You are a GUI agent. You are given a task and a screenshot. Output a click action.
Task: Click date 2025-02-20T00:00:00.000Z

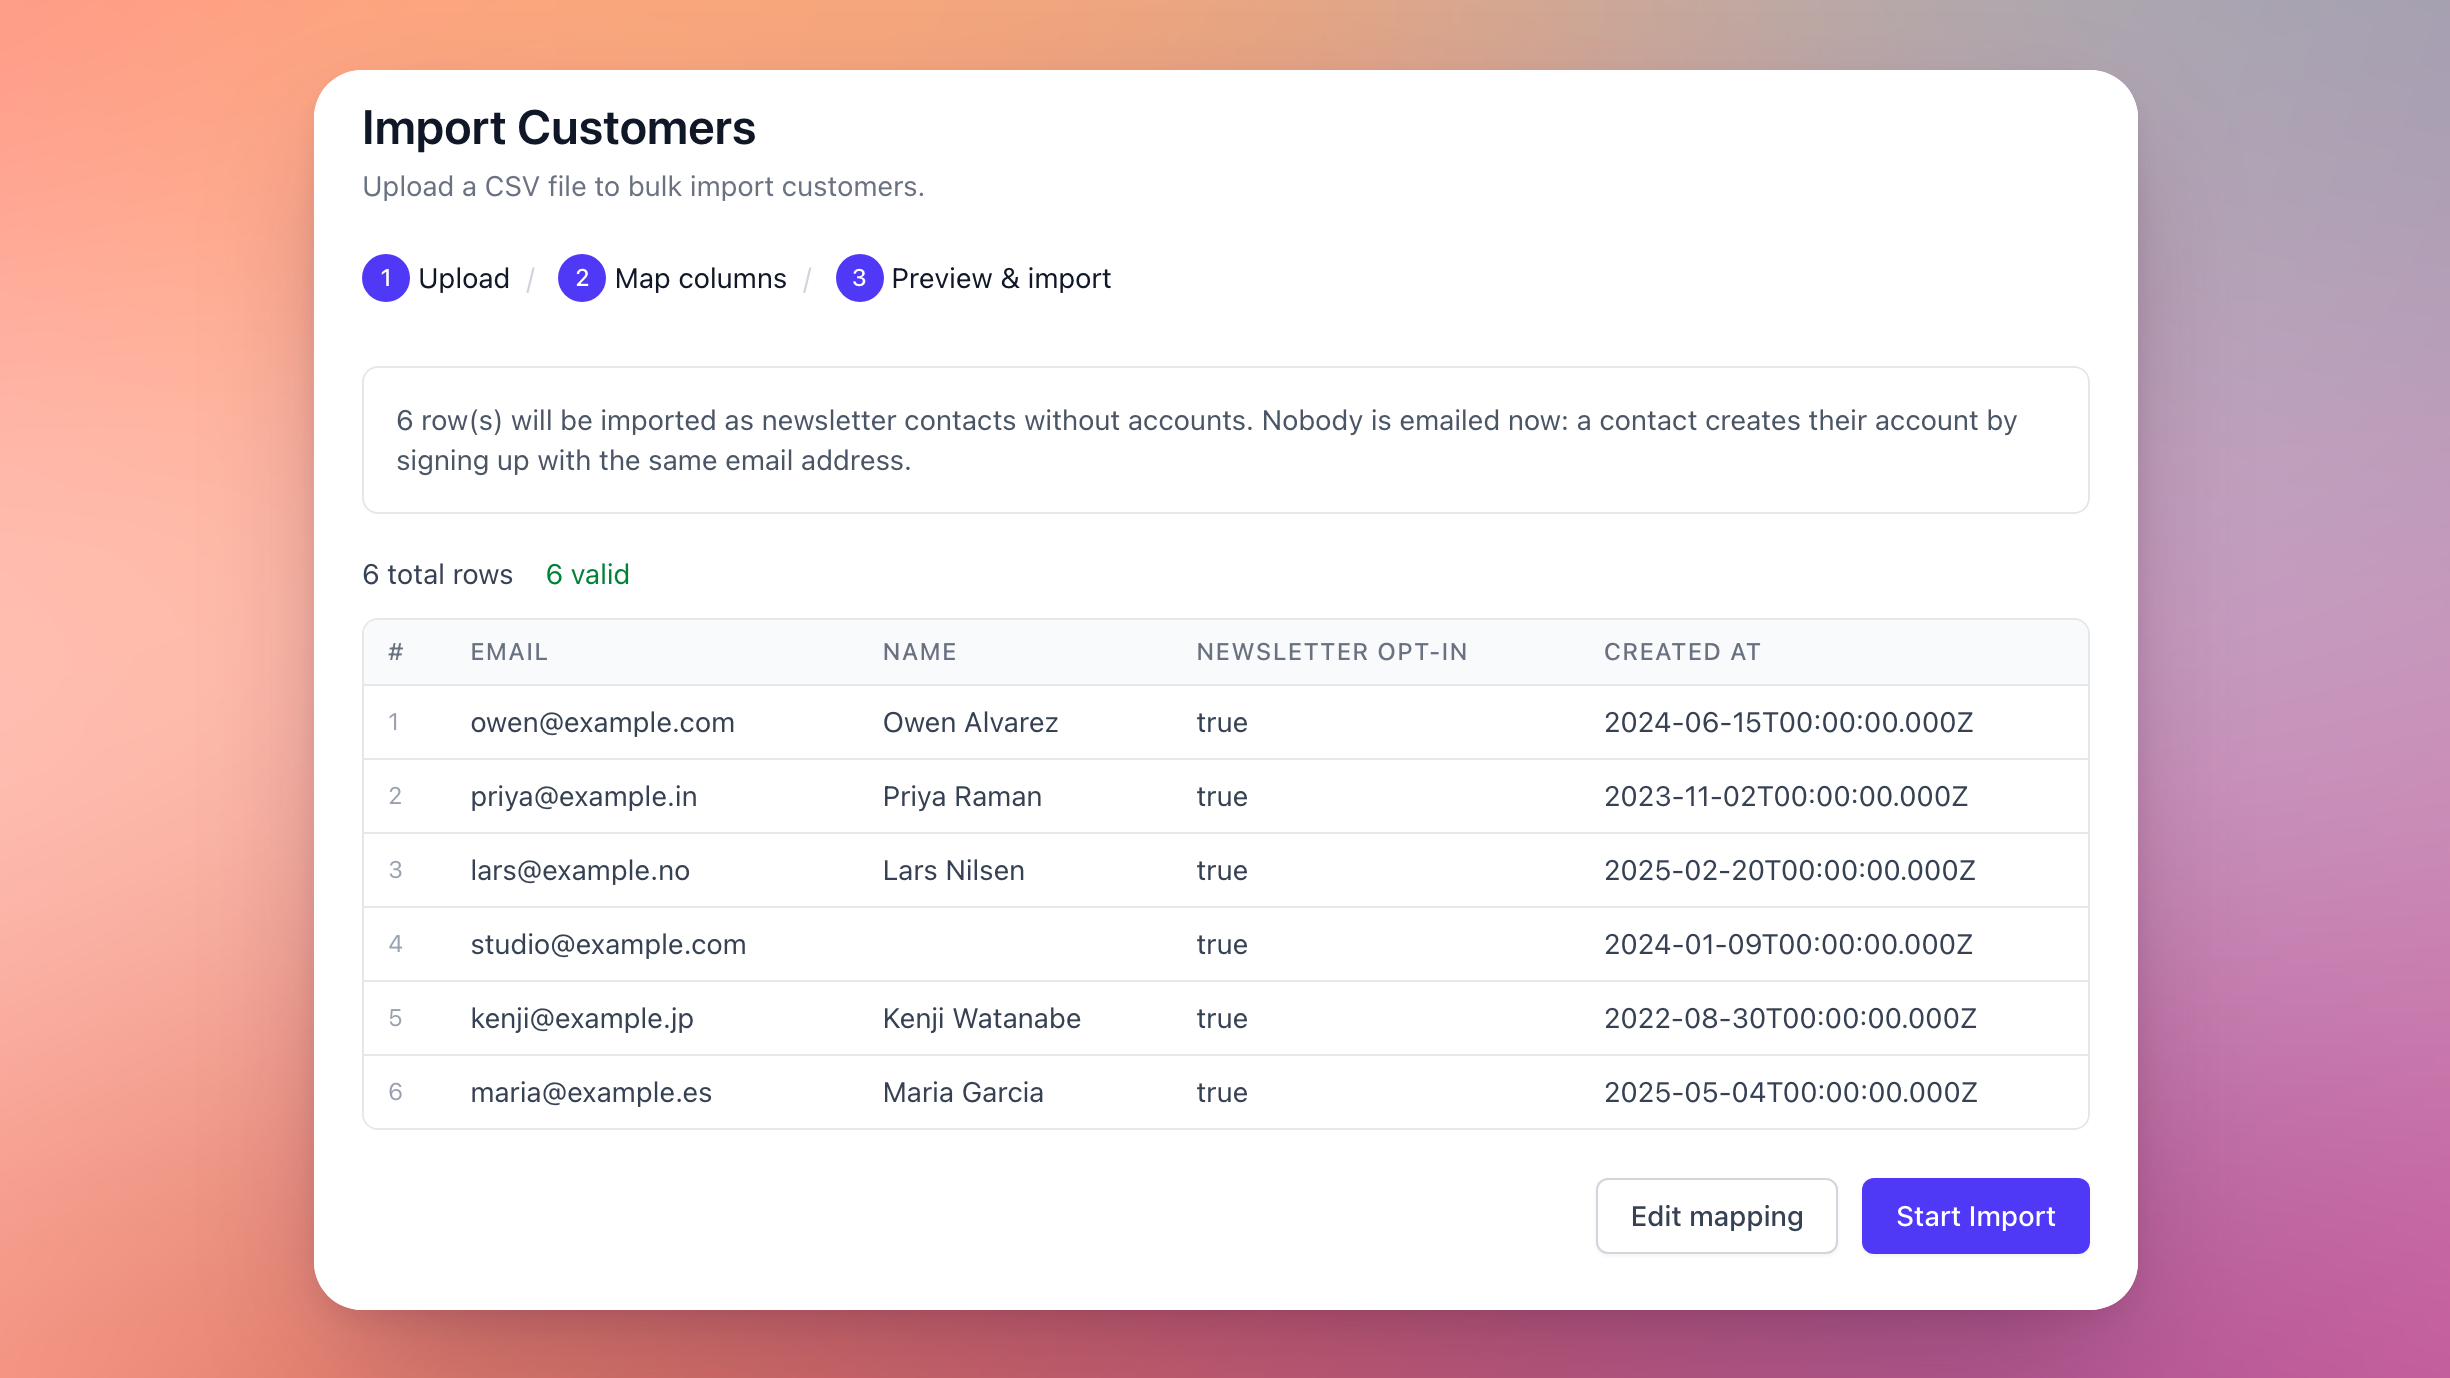[x=1790, y=870]
